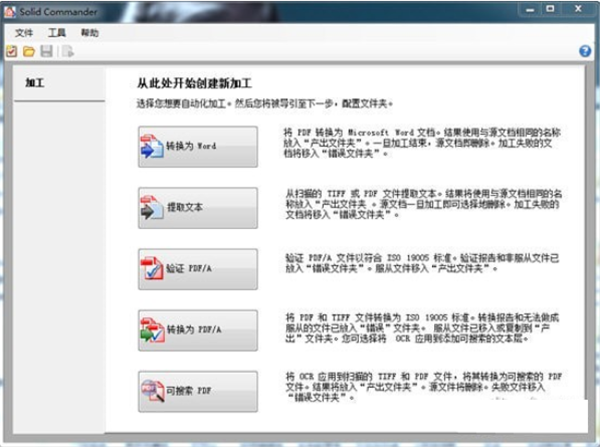Open the 帮助 menu
Screen dimensions: 600x447
90,33
